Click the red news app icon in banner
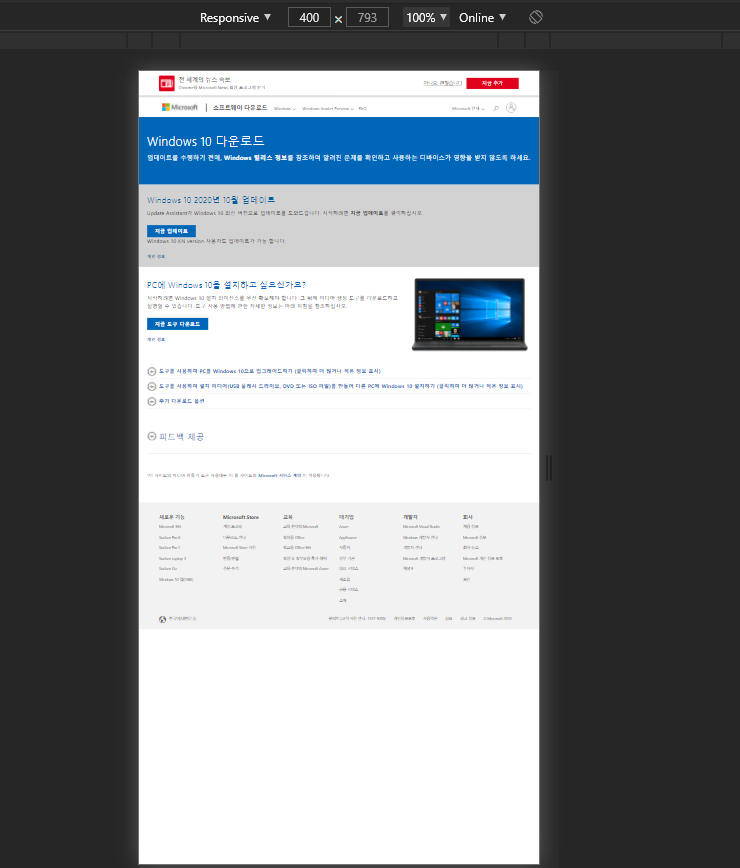The image size is (740, 868). pyautogui.click(x=167, y=83)
